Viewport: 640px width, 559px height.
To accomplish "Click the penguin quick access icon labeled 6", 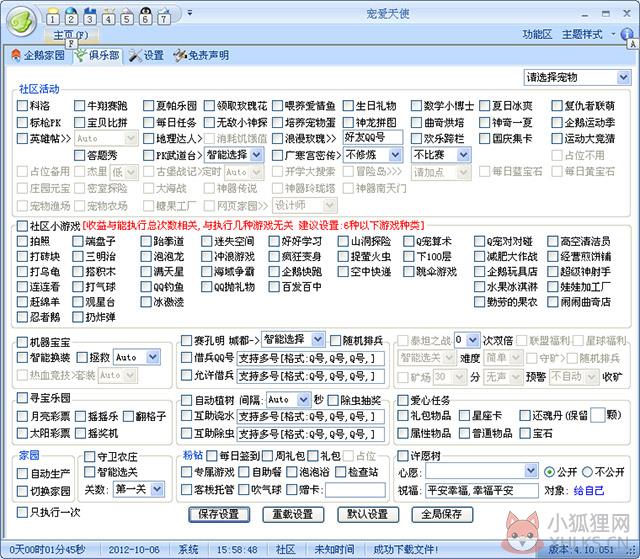I will [x=145, y=17].
